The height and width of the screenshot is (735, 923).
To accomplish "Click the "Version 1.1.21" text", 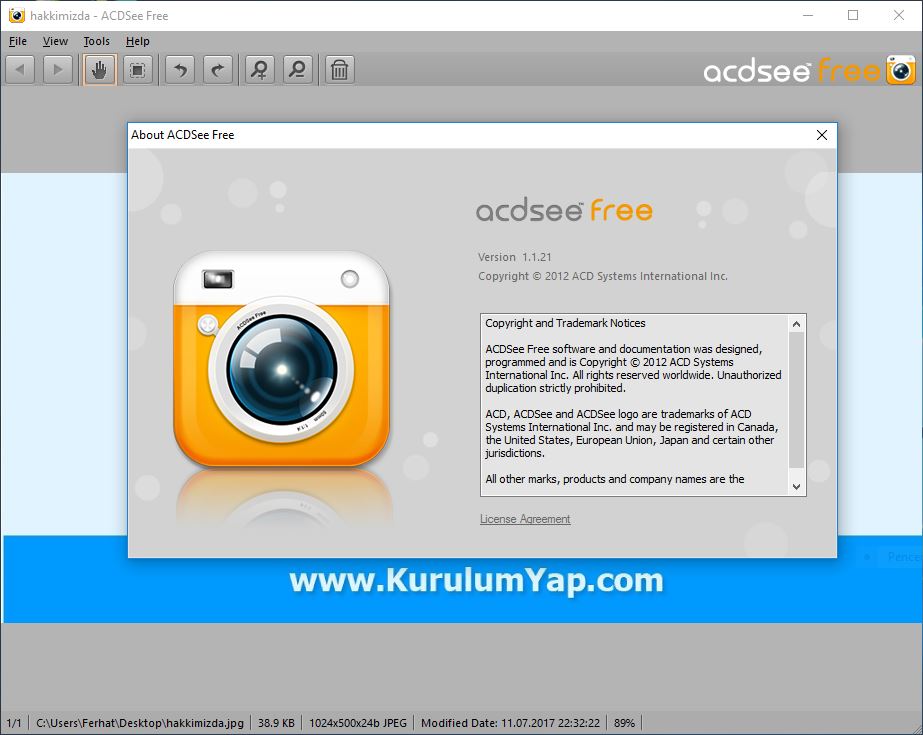I will [x=514, y=257].
